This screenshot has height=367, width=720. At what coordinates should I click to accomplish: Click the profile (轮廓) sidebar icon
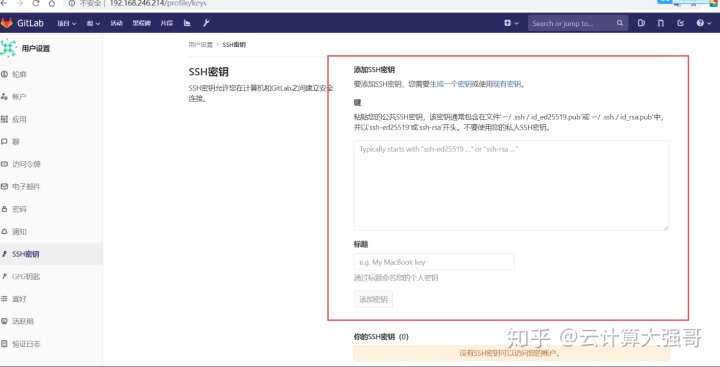pos(5,74)
